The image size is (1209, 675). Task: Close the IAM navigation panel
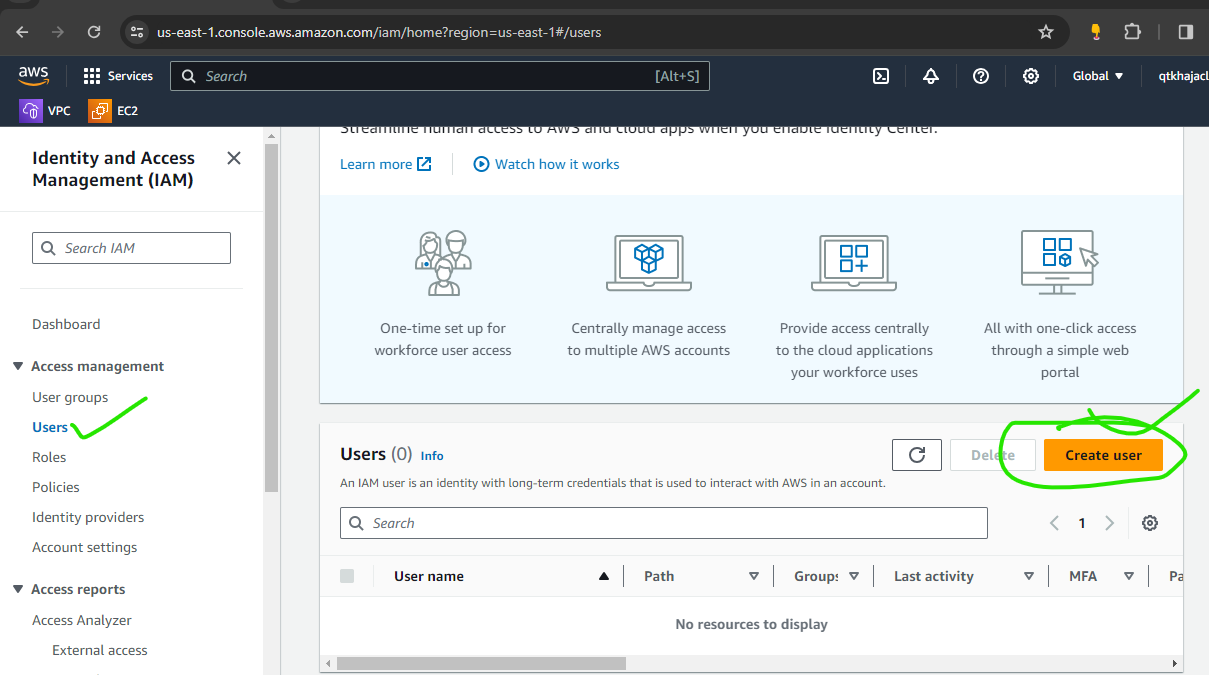(x=234, y=158)
